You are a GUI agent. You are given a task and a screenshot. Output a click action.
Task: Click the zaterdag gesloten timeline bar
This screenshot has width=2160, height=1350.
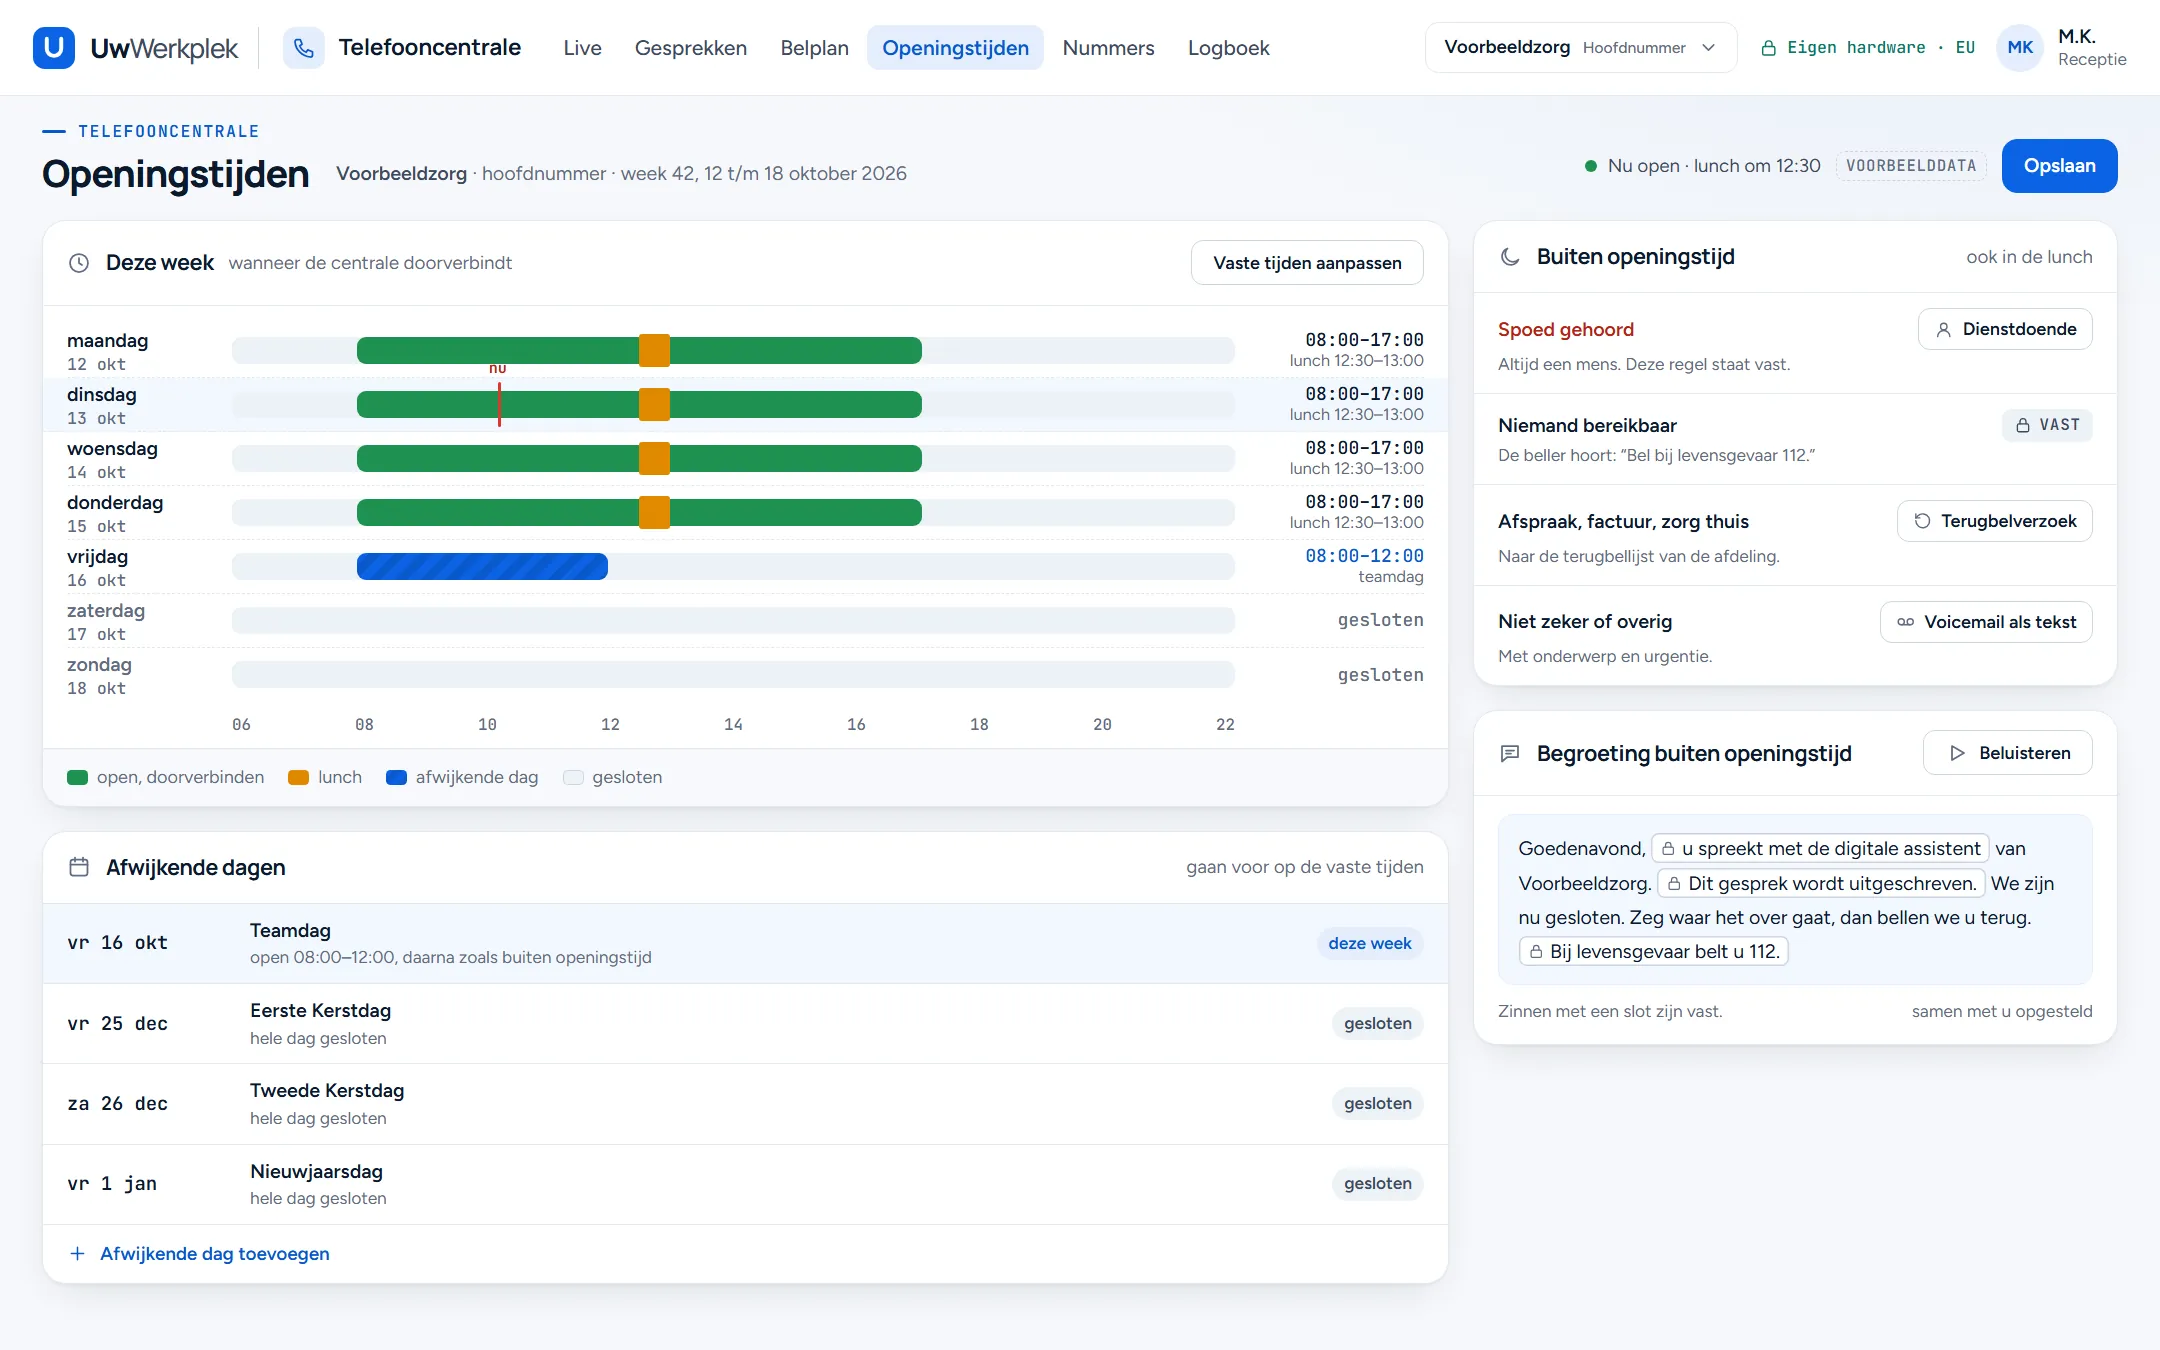[x=733, y=621]
